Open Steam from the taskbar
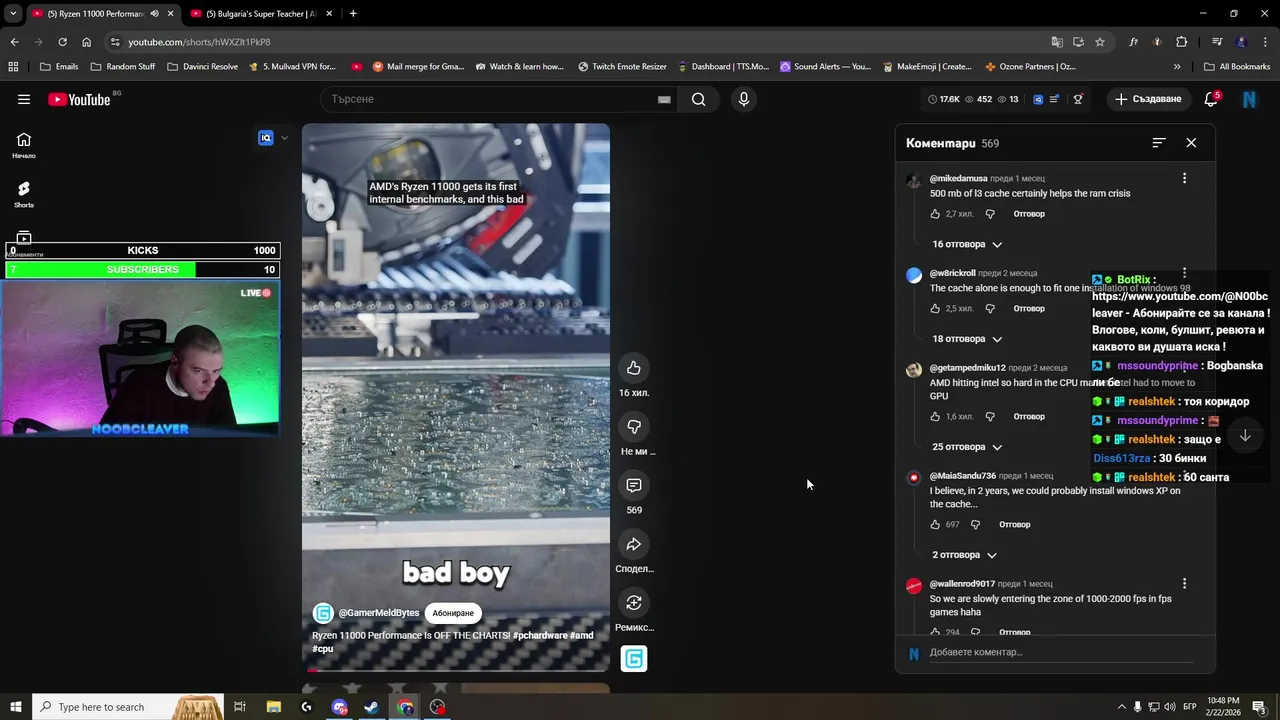The height and width of the screenshot is (720, 1280). point(371,707)
